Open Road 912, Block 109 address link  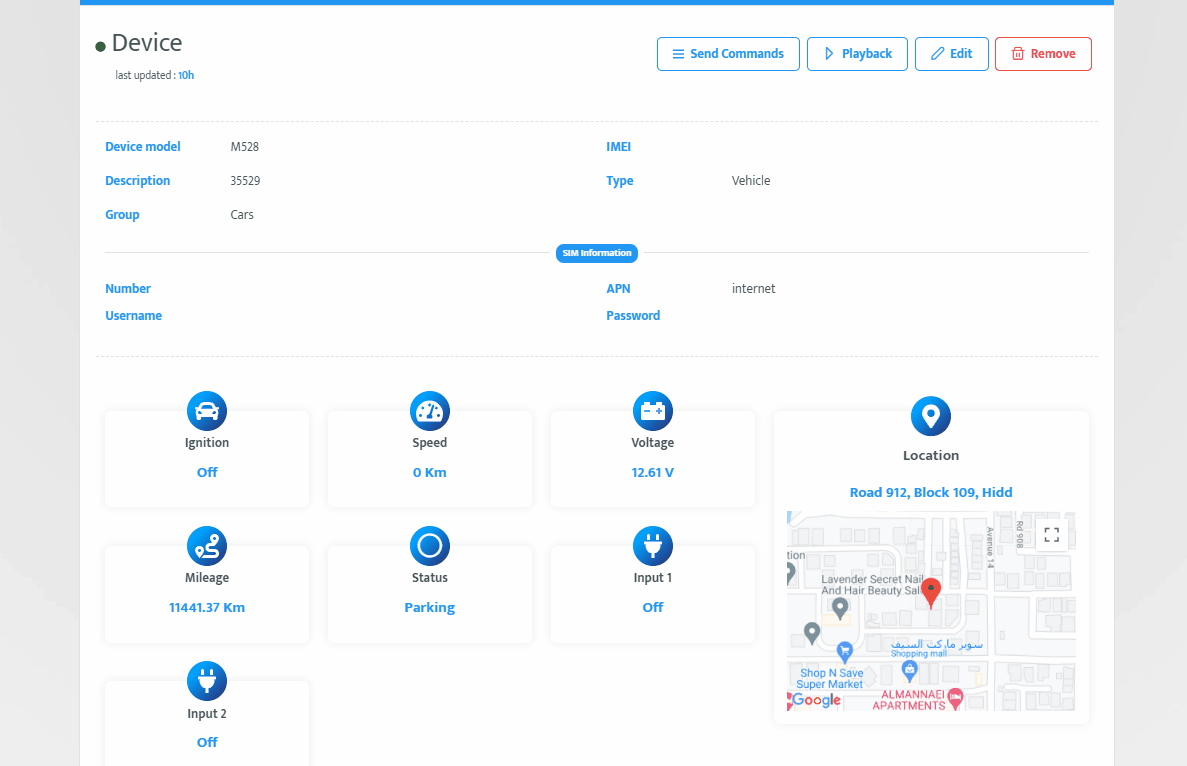click(x=931, y=492)
